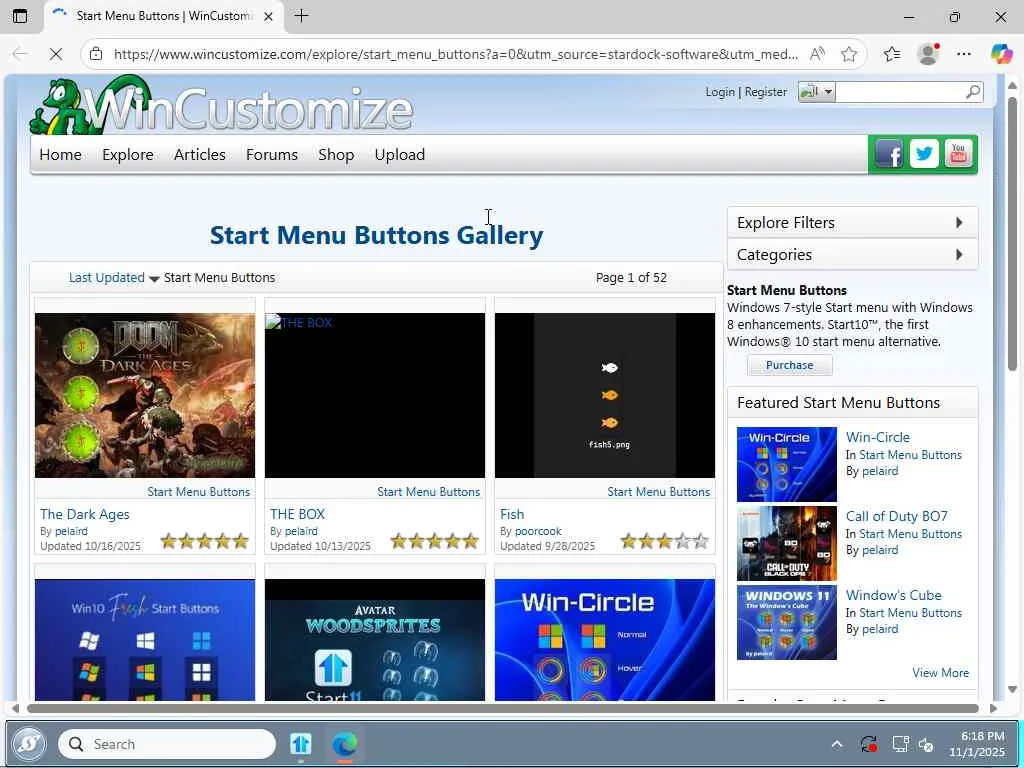Screen dimensions: 1024x768
Task: Rate The Dark Ages with stars
Action: (x=204, y=541)
